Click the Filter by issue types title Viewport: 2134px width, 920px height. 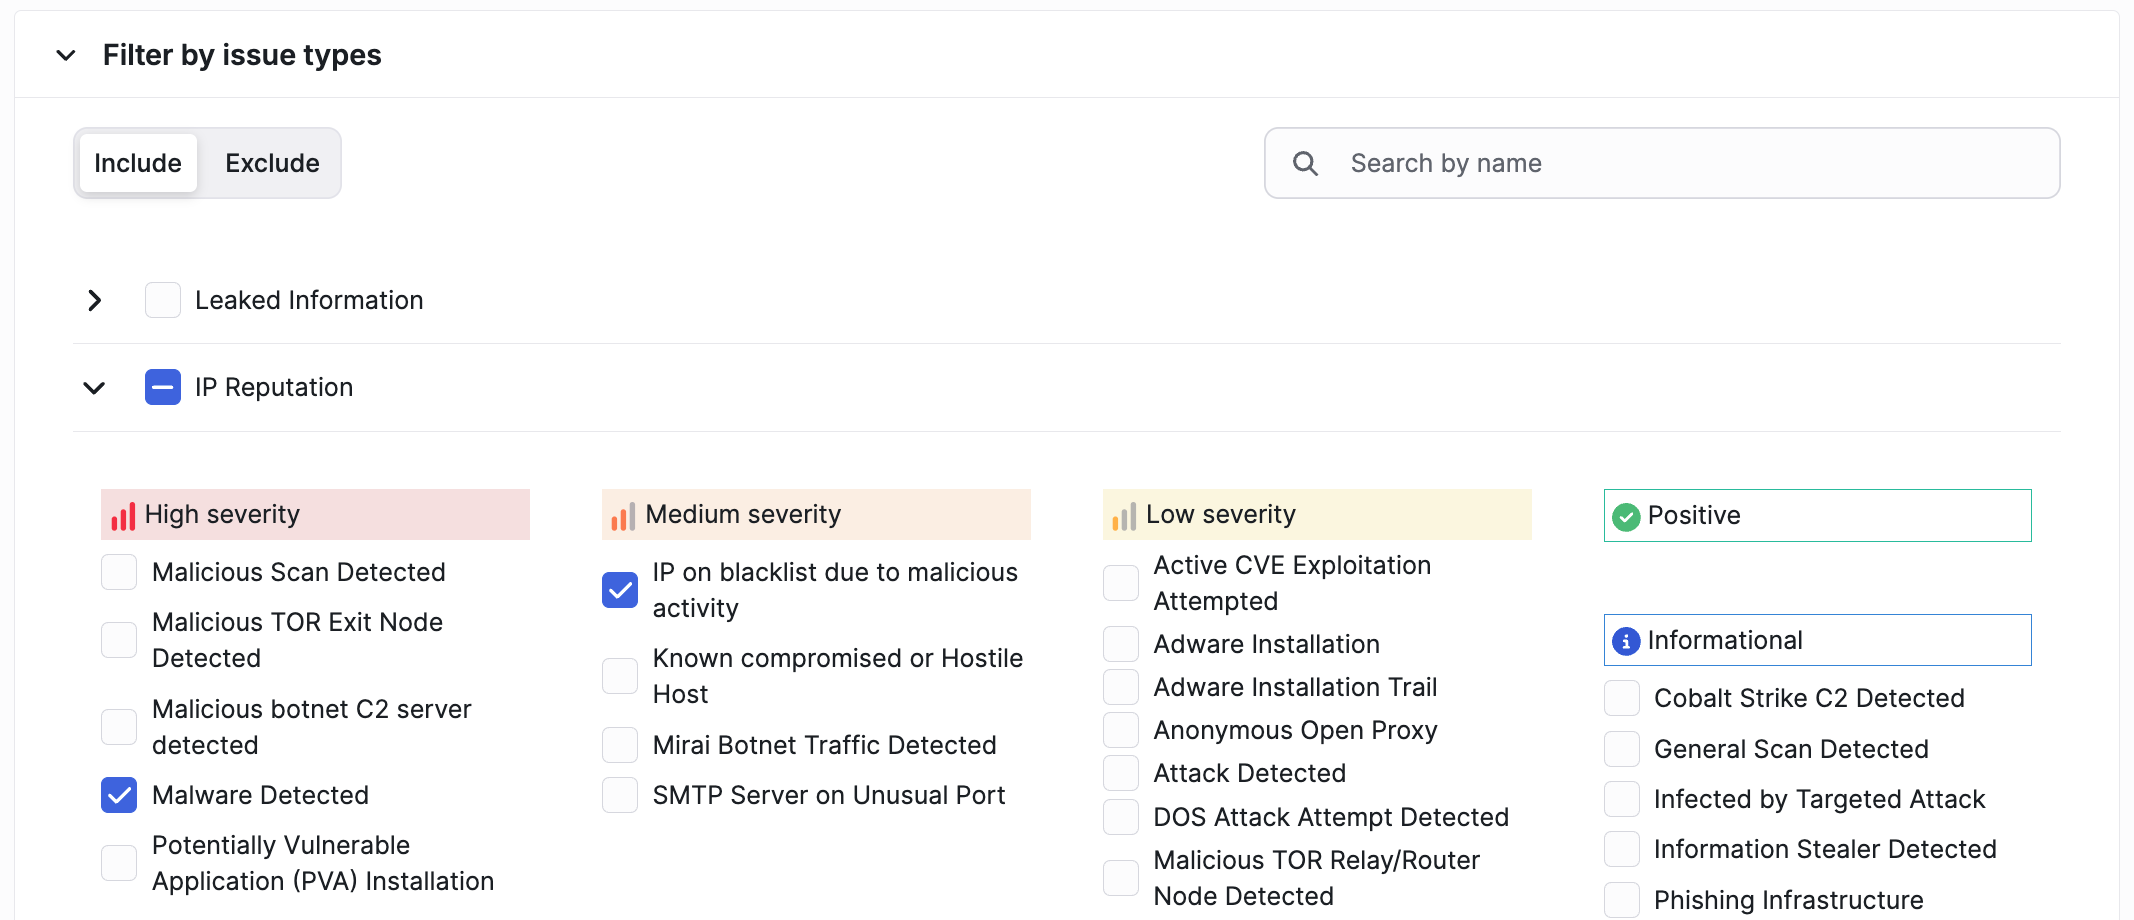[x=242, y=55]
